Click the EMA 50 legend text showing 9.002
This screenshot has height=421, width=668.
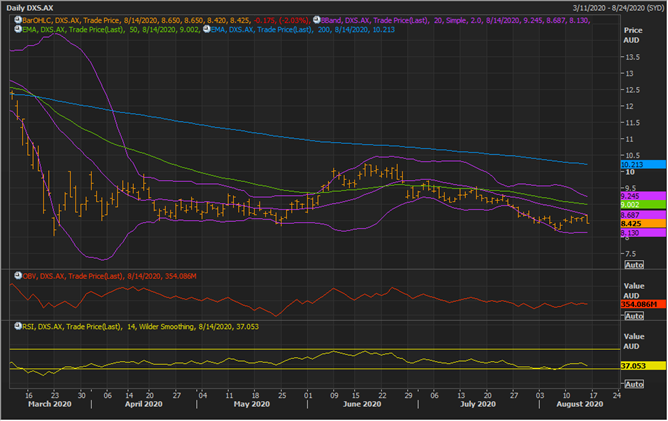[112, 29]
